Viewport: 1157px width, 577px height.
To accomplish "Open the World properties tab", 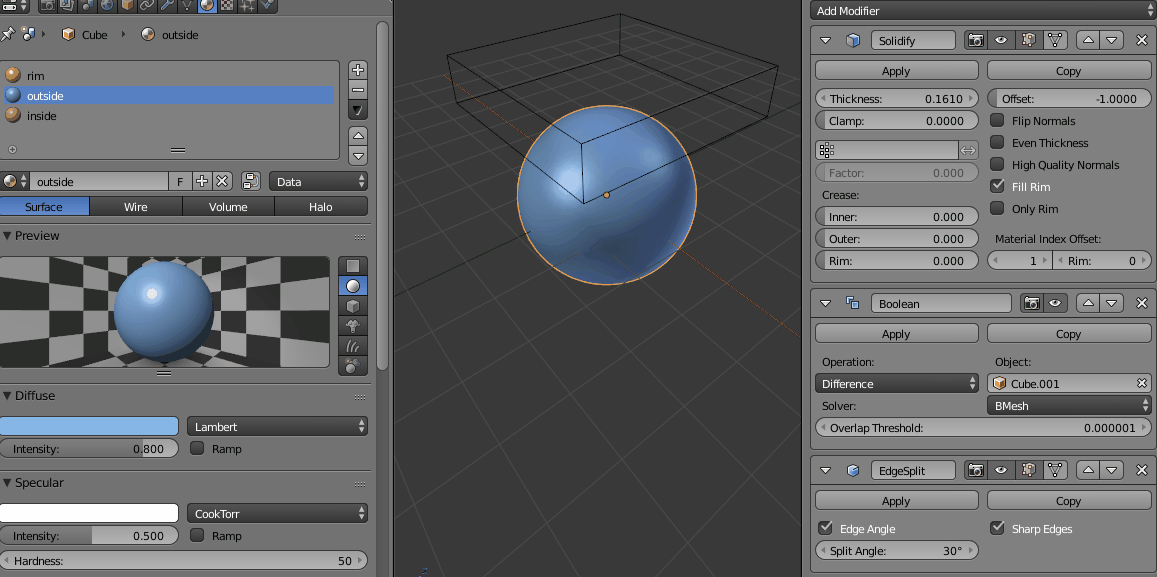I will [x=107, y=5].
